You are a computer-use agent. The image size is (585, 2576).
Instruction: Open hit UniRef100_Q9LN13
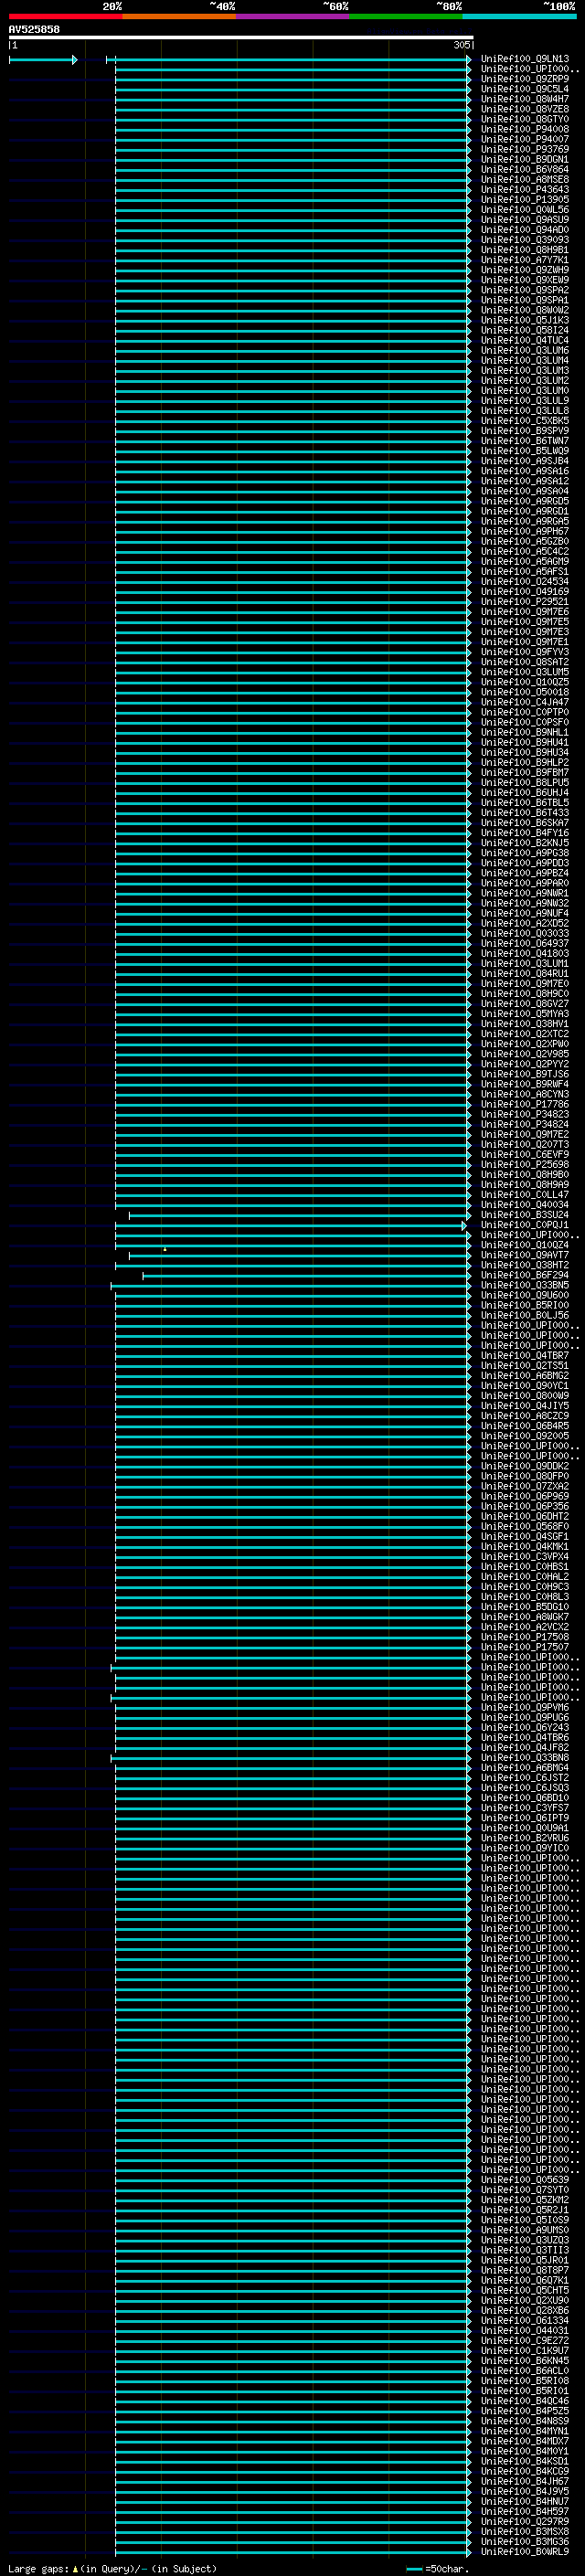pos(525,59)
